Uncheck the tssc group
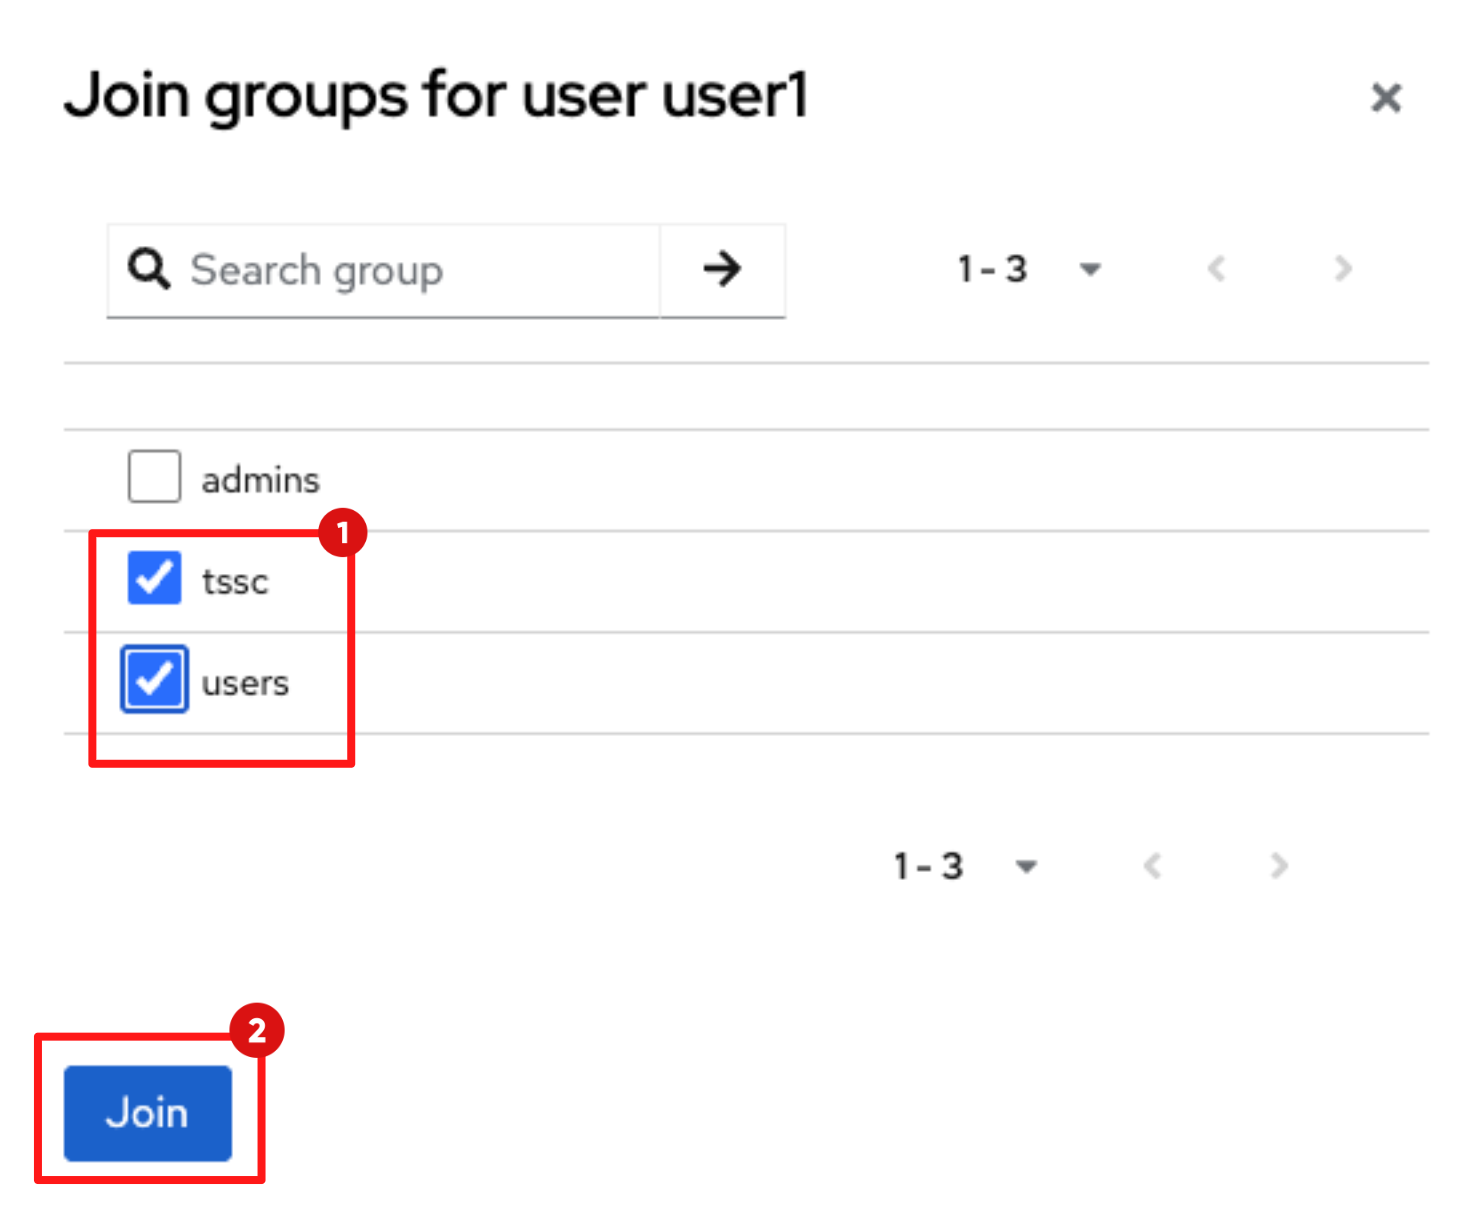 point(153,578)
